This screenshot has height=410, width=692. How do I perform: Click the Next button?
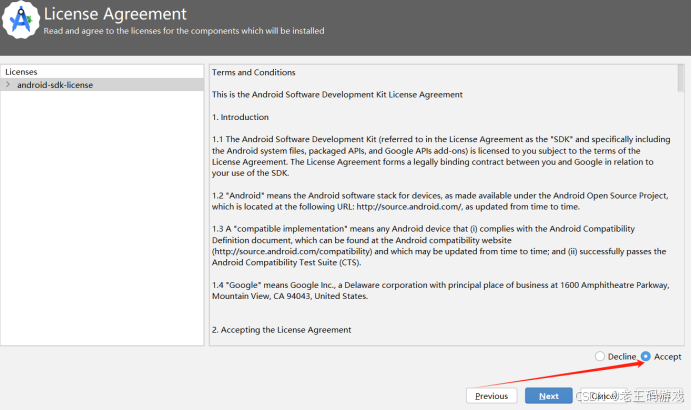tap(549, 396)
